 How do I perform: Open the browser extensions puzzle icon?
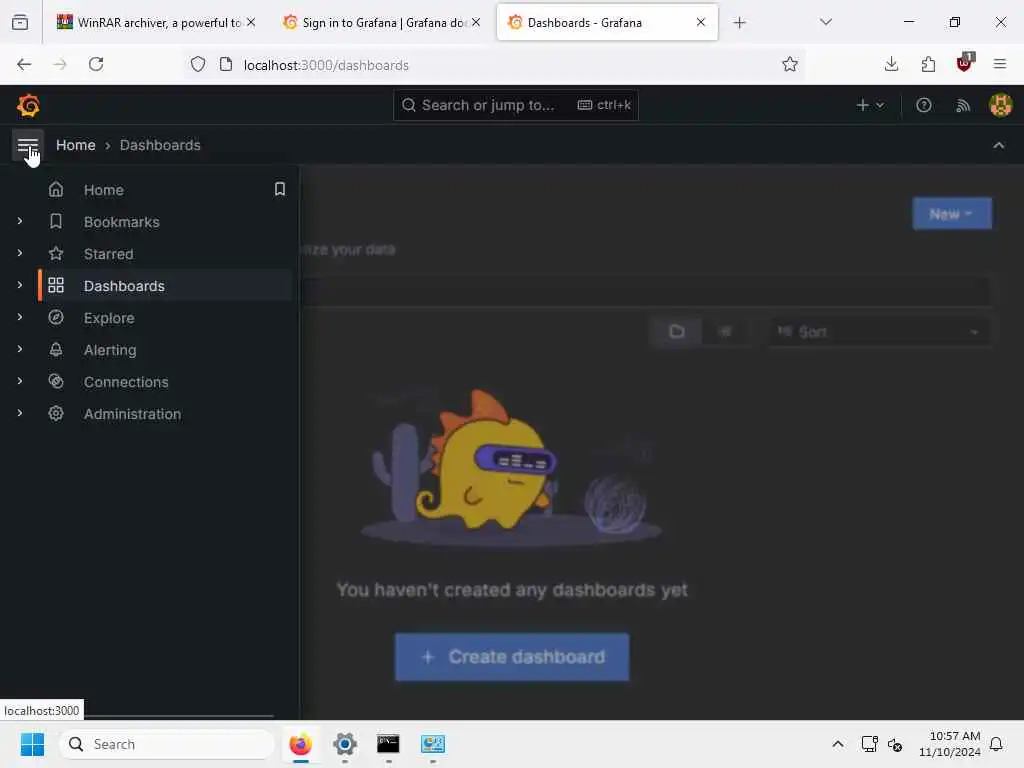(928, 64)
